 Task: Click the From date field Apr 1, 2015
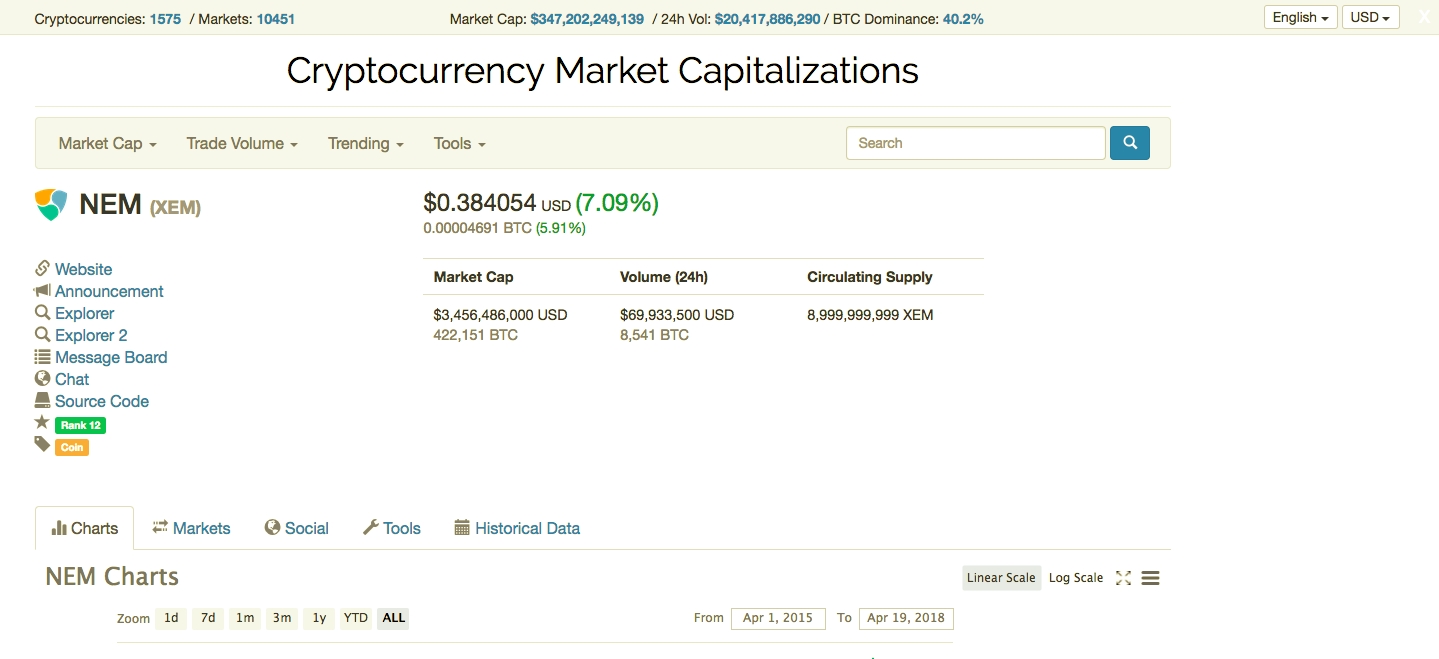tap(778, 618)
